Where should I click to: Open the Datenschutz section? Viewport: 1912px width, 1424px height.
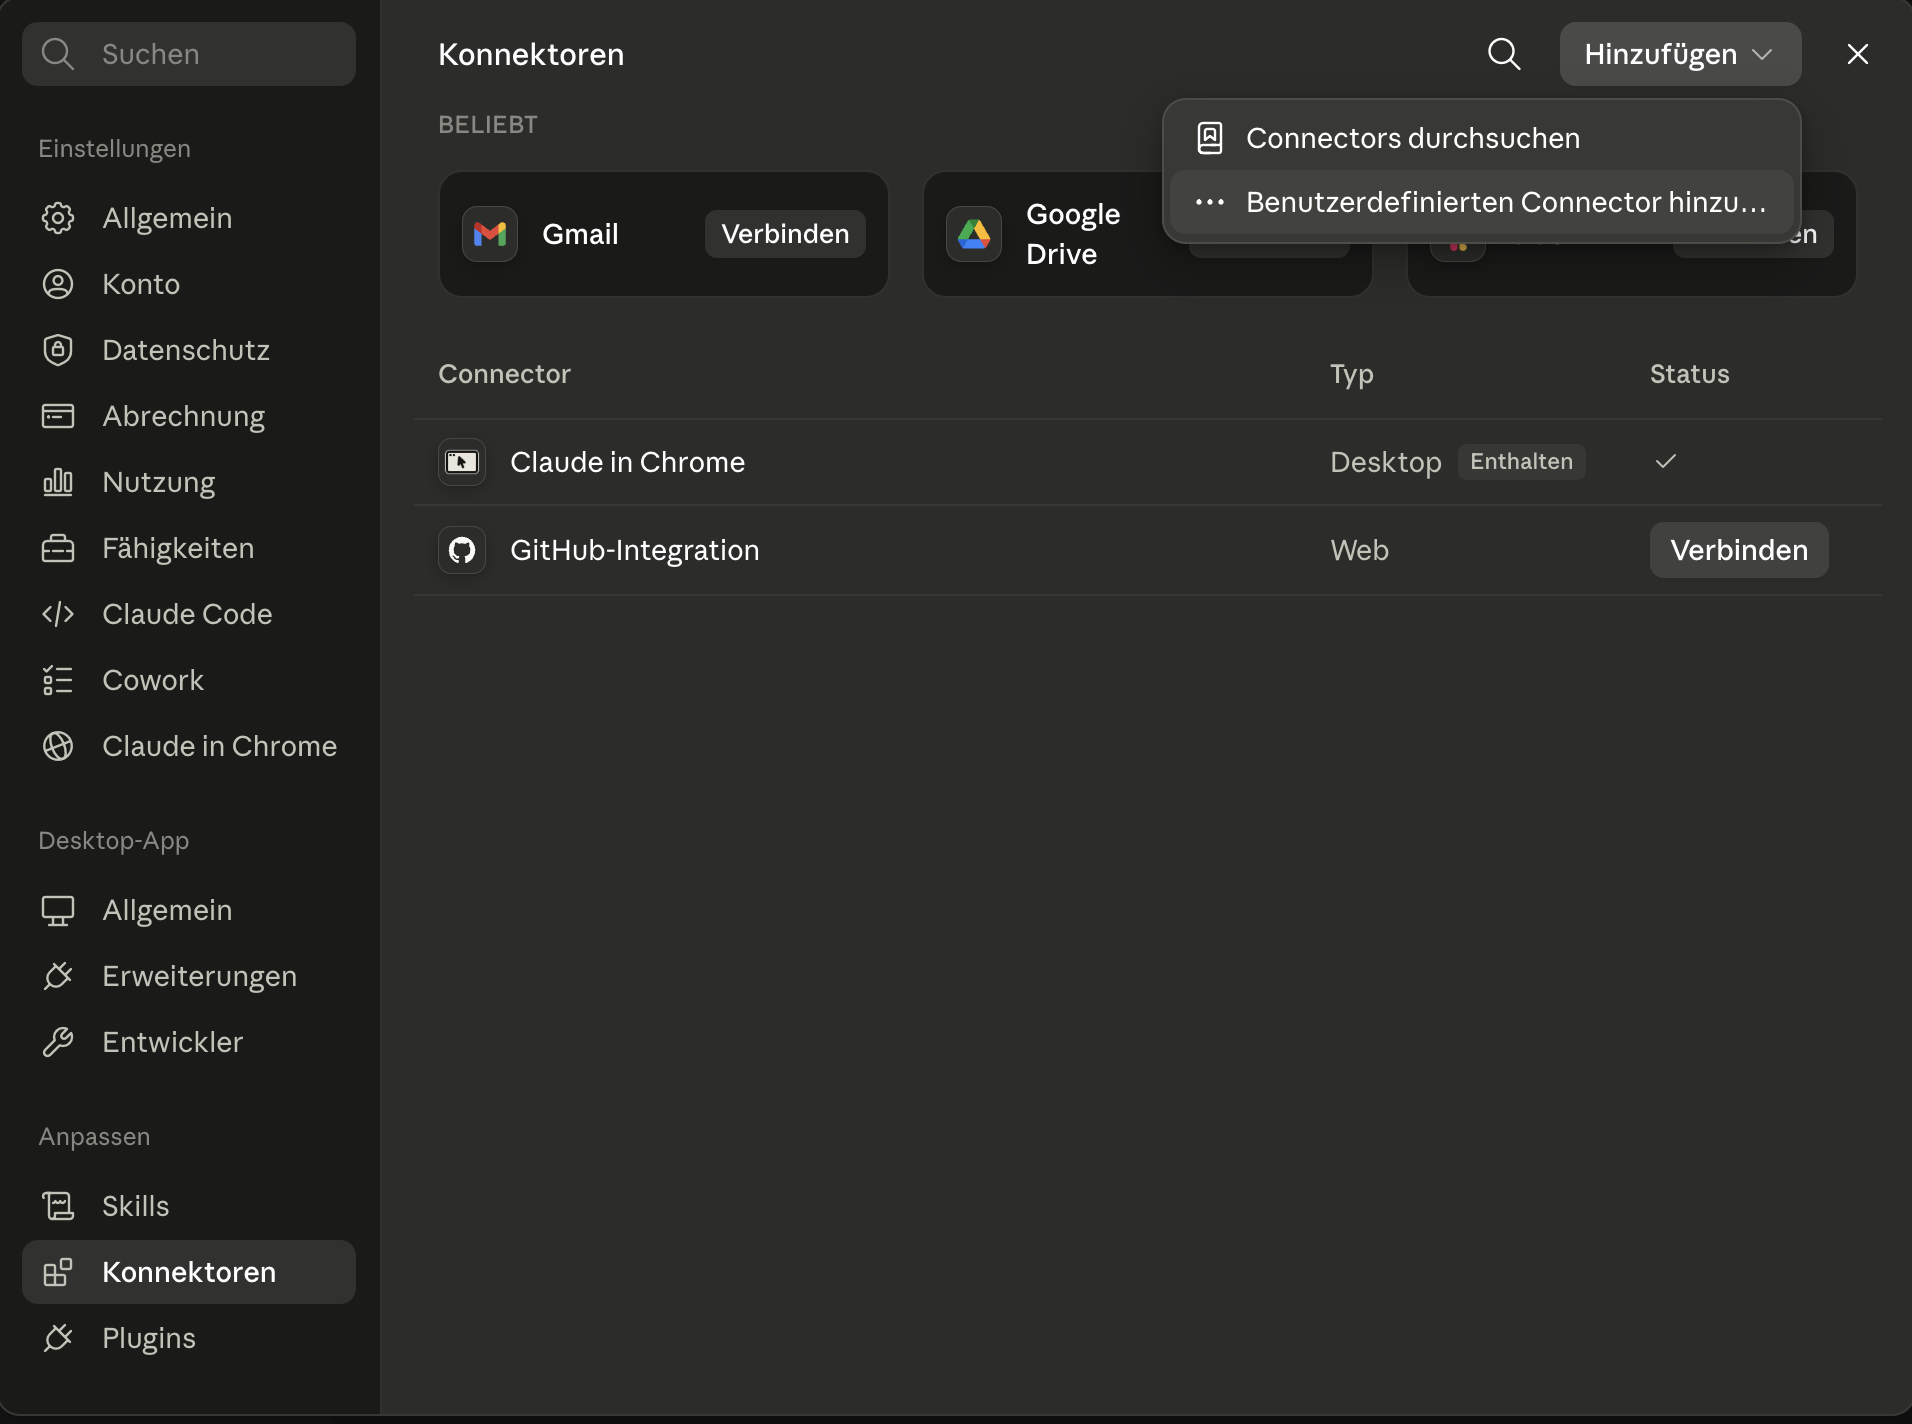pyautogui.click(x=189, y=350)
